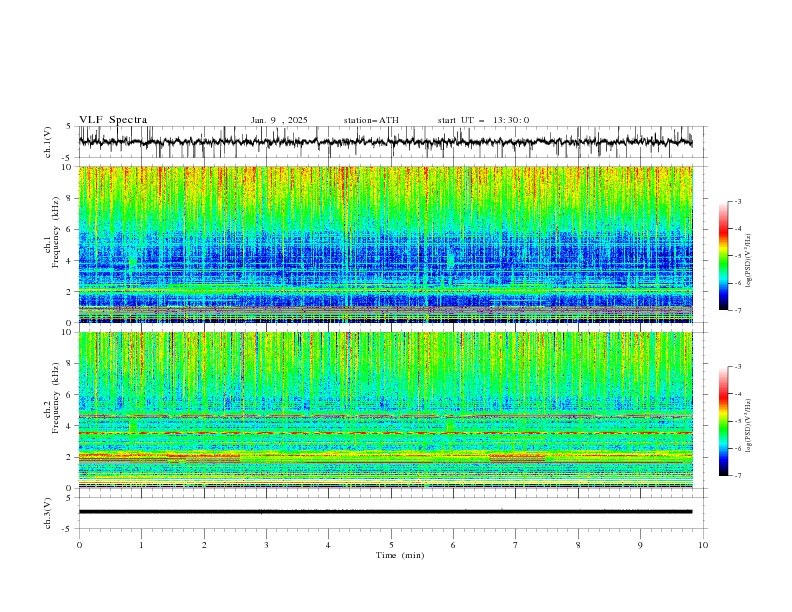The width and height of the screenshot is (792, 612).
Task: Click the "2" kHz tick on ch.1 spectrogram axis
Action: point(69,292)
